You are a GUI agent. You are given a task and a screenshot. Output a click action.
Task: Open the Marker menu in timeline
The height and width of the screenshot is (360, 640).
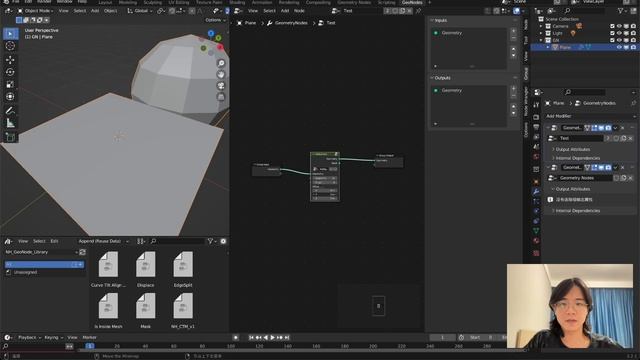(89, 338)
